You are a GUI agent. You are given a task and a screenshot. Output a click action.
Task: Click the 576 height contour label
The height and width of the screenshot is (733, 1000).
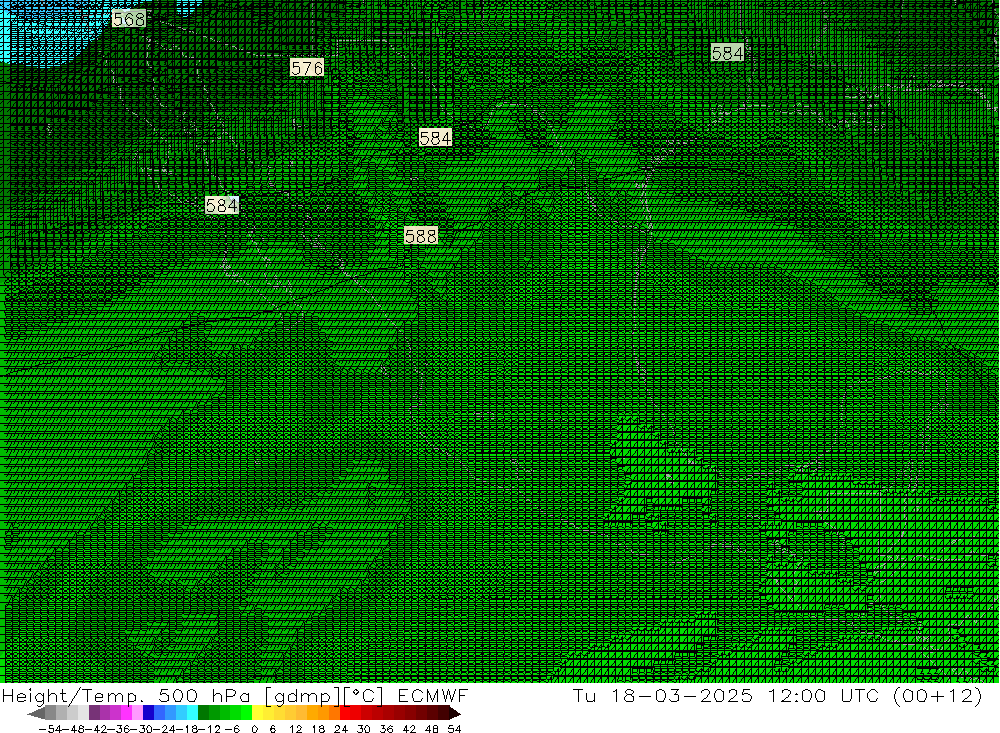307,68
